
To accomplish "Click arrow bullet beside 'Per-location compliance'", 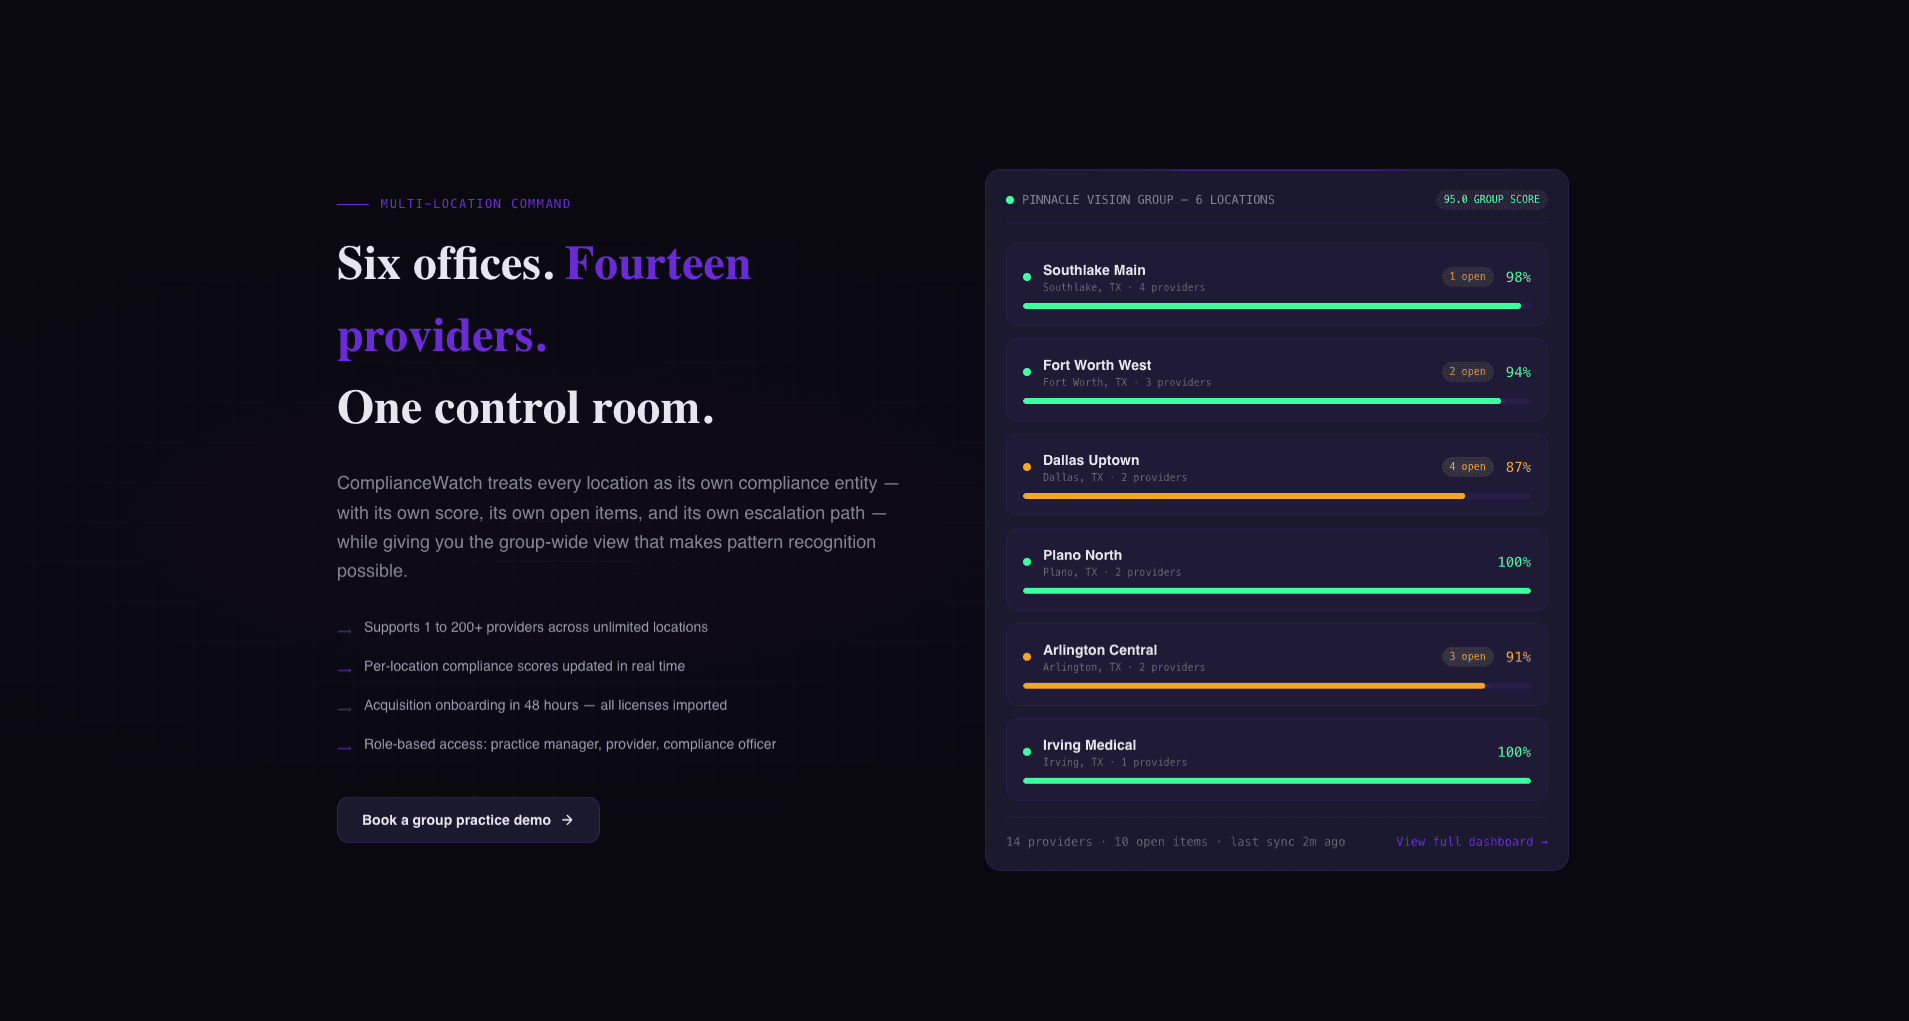I will [x=344, y=670].
